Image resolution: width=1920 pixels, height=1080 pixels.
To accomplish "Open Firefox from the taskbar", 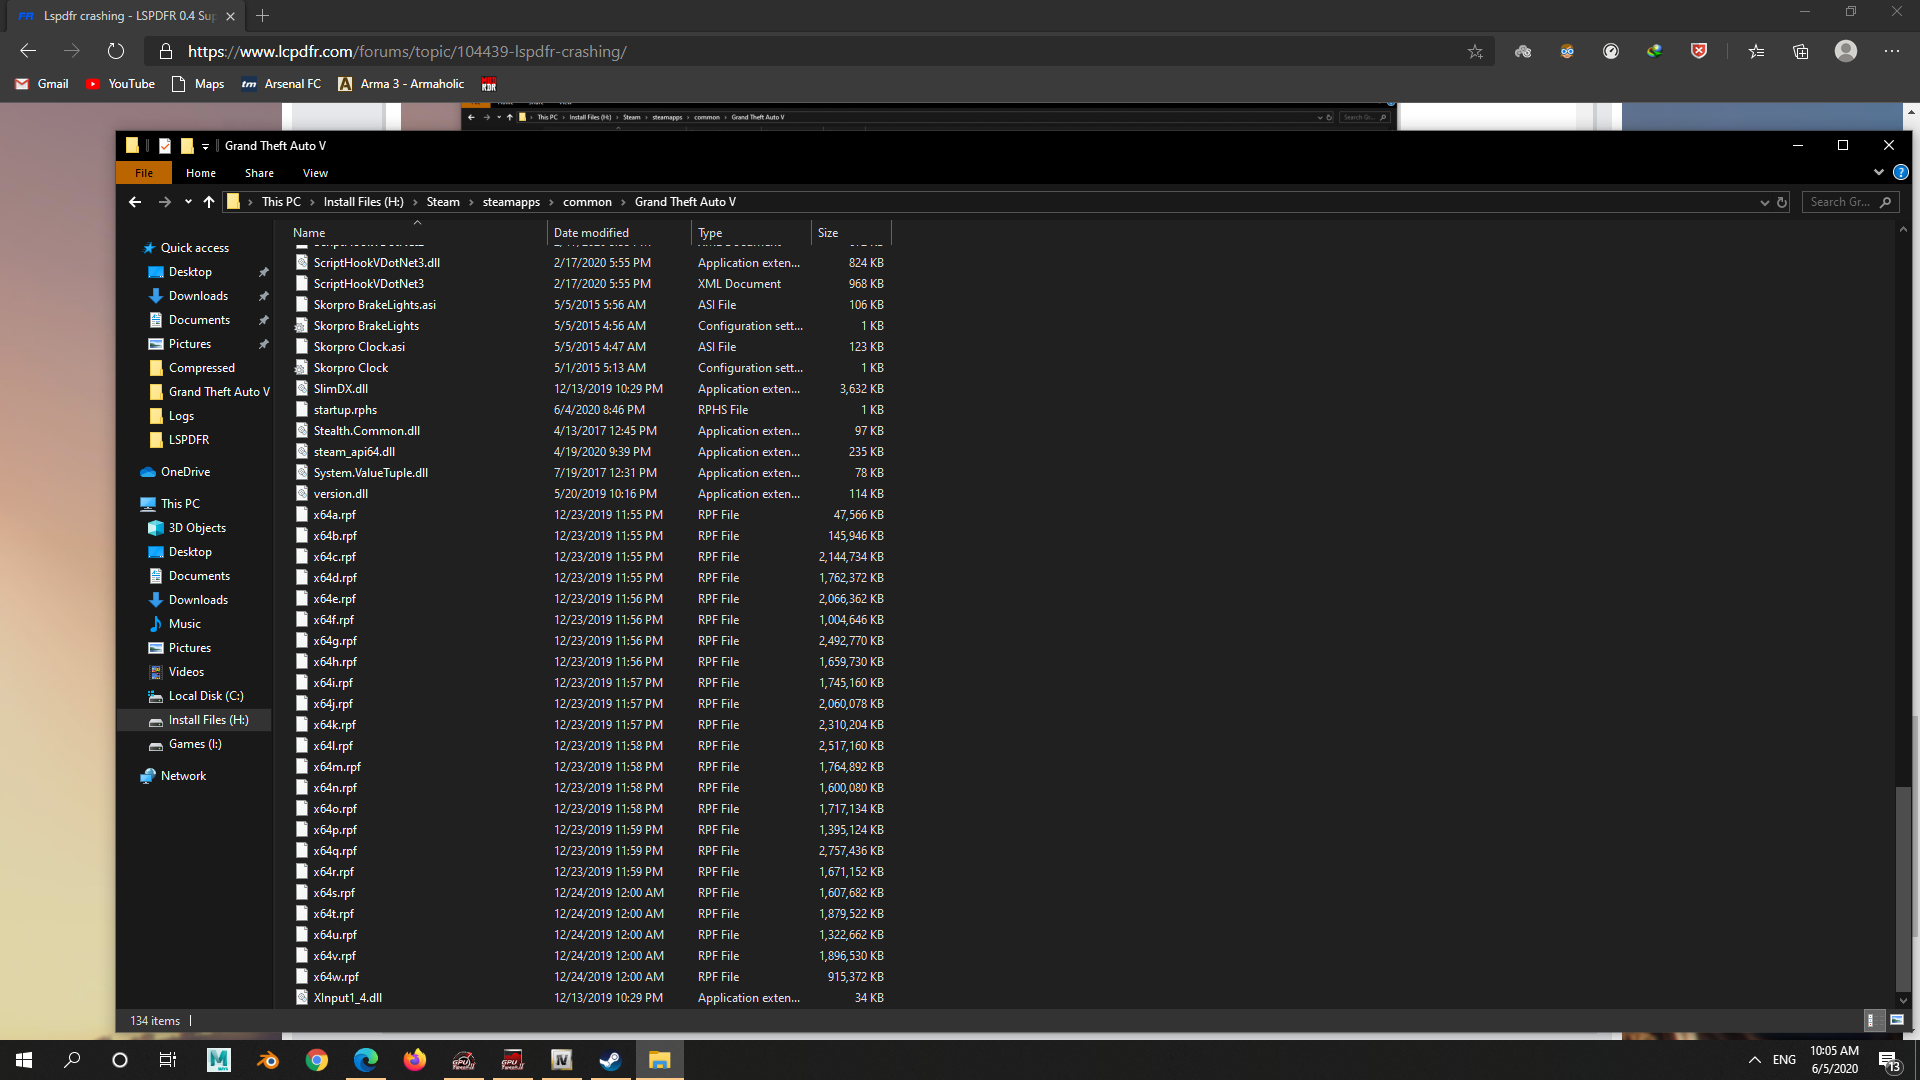I will click(414, 1060).
